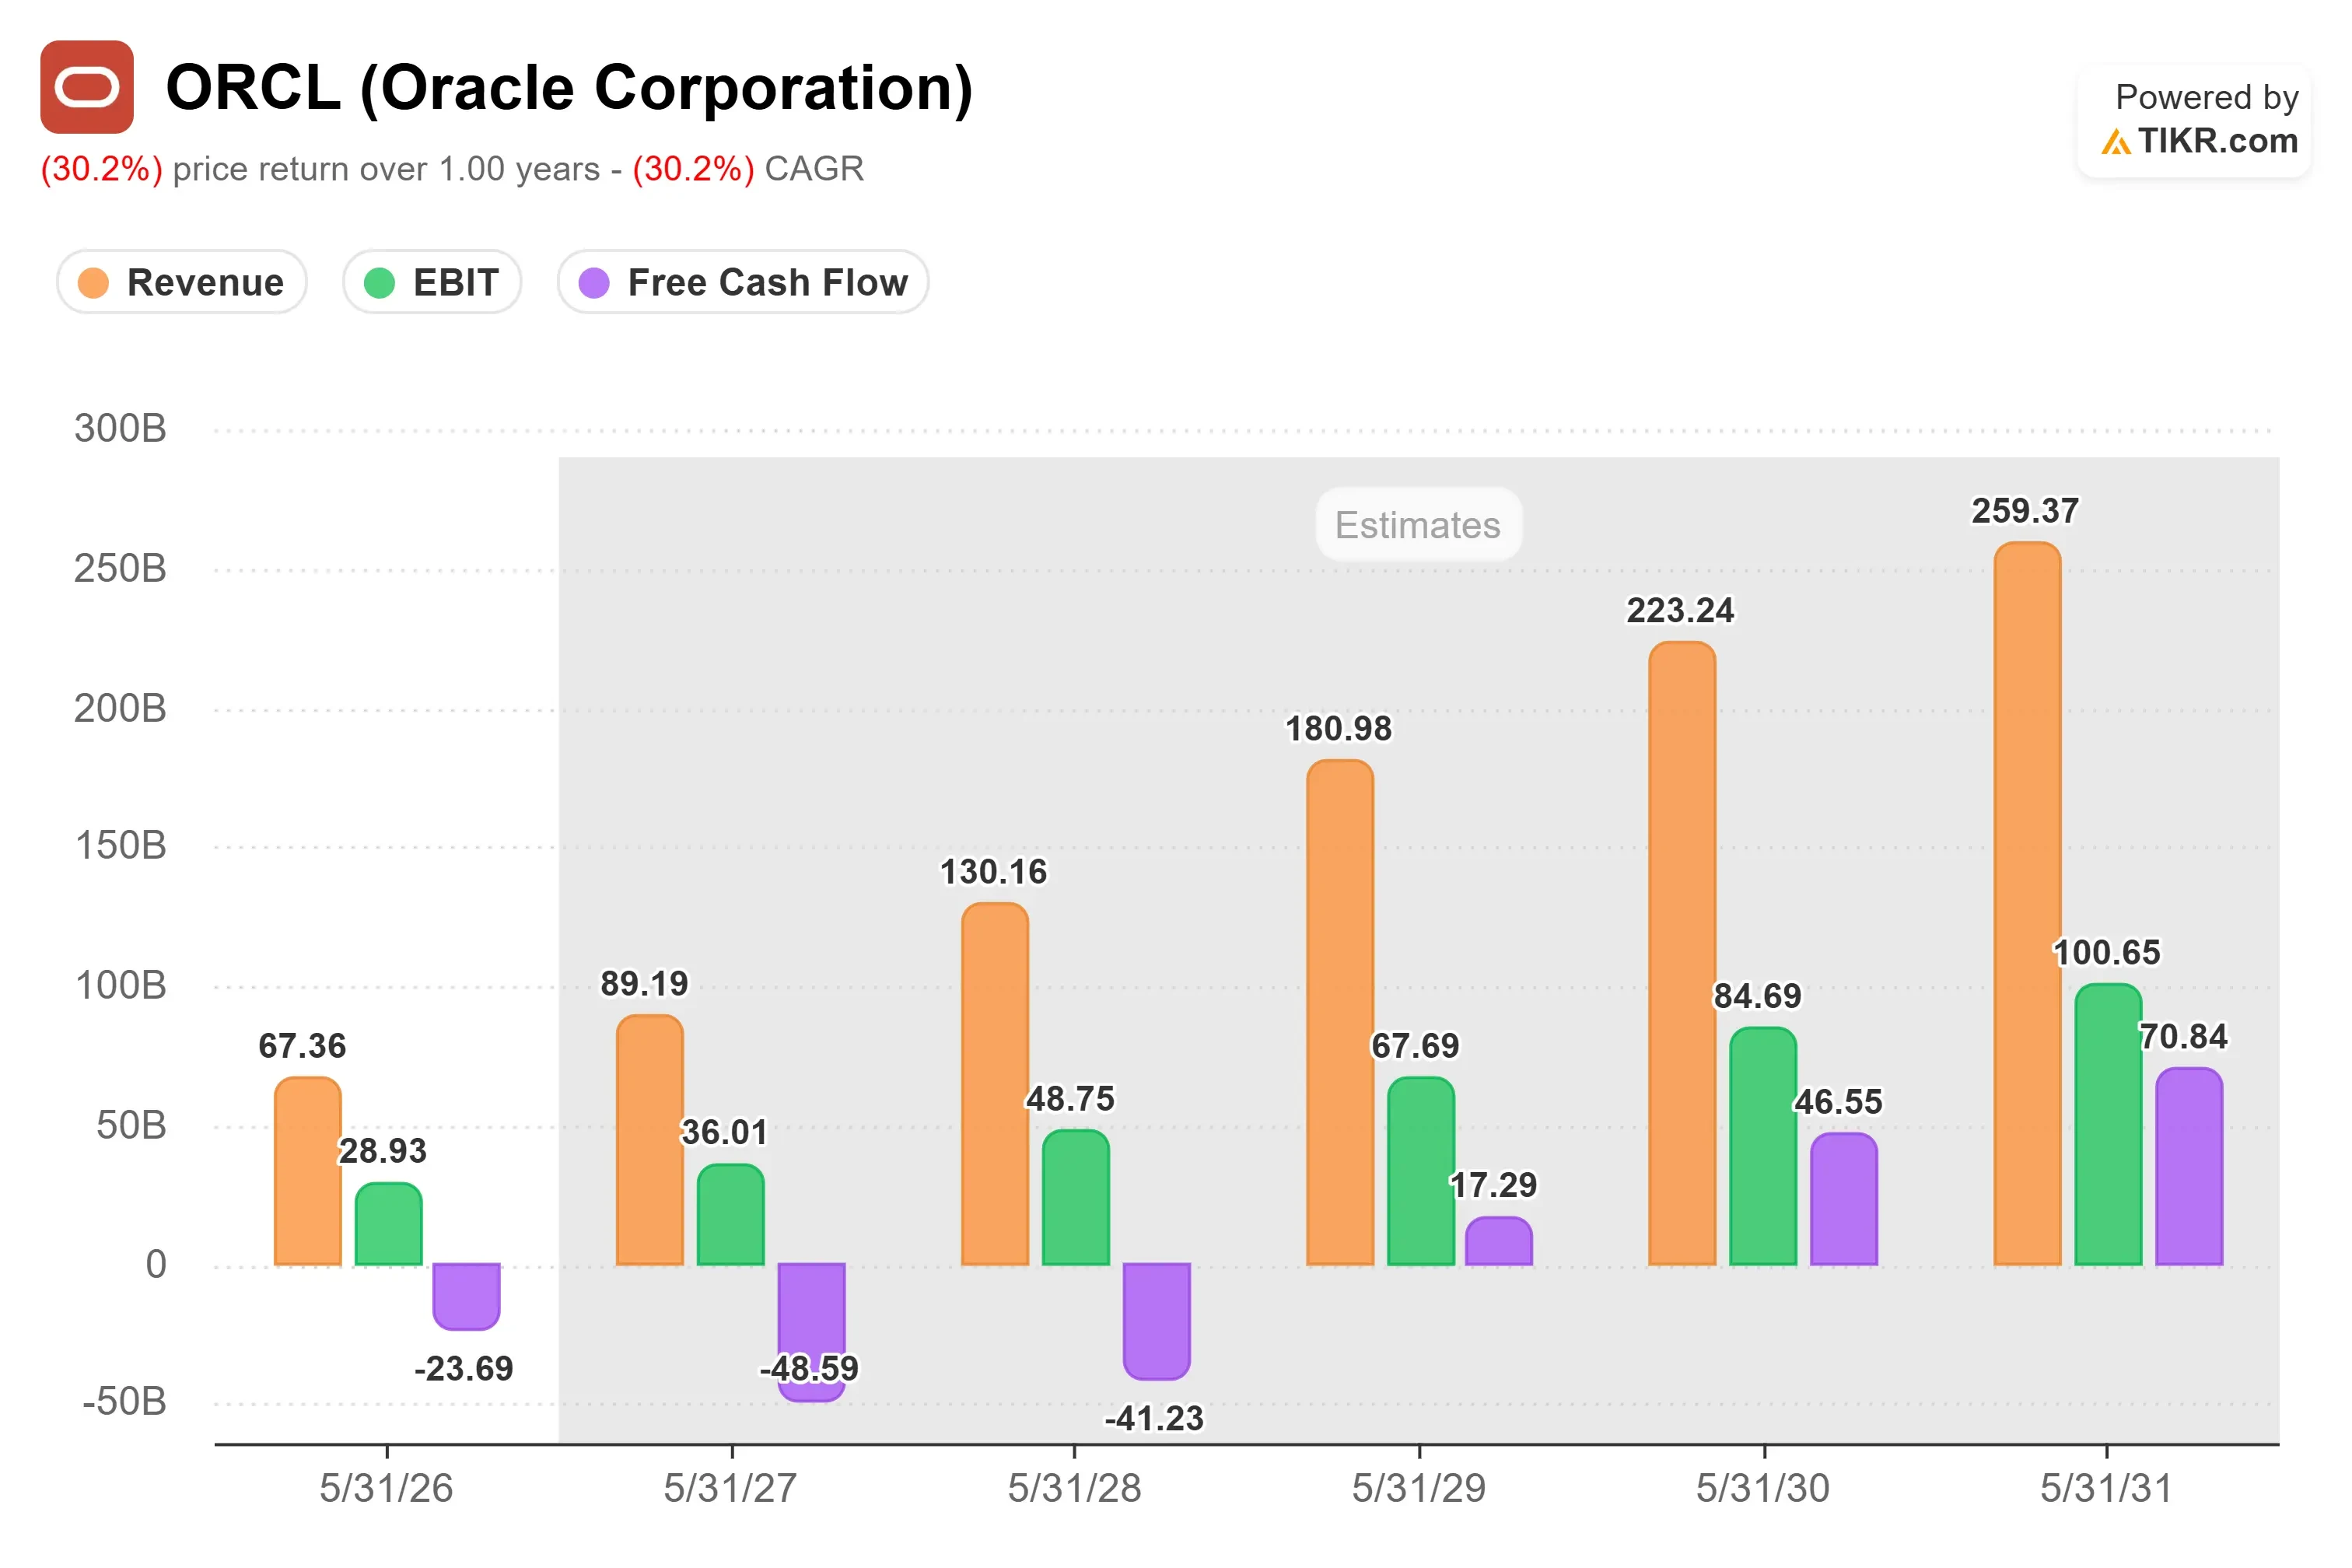Select the -41.23 free cash flow bar
Image resolution: width=2352 pixels, height=1568 pixels.
click(1157, 1321)
